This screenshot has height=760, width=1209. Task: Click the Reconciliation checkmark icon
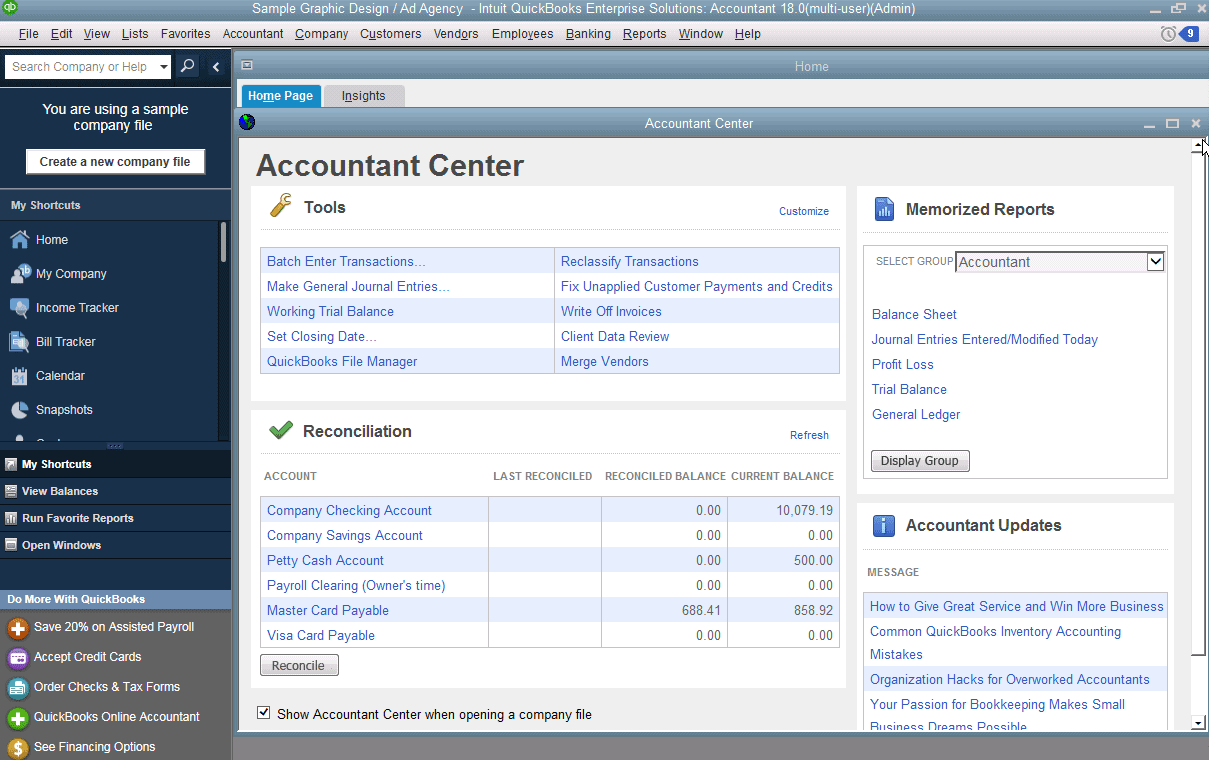pos(281,430)
